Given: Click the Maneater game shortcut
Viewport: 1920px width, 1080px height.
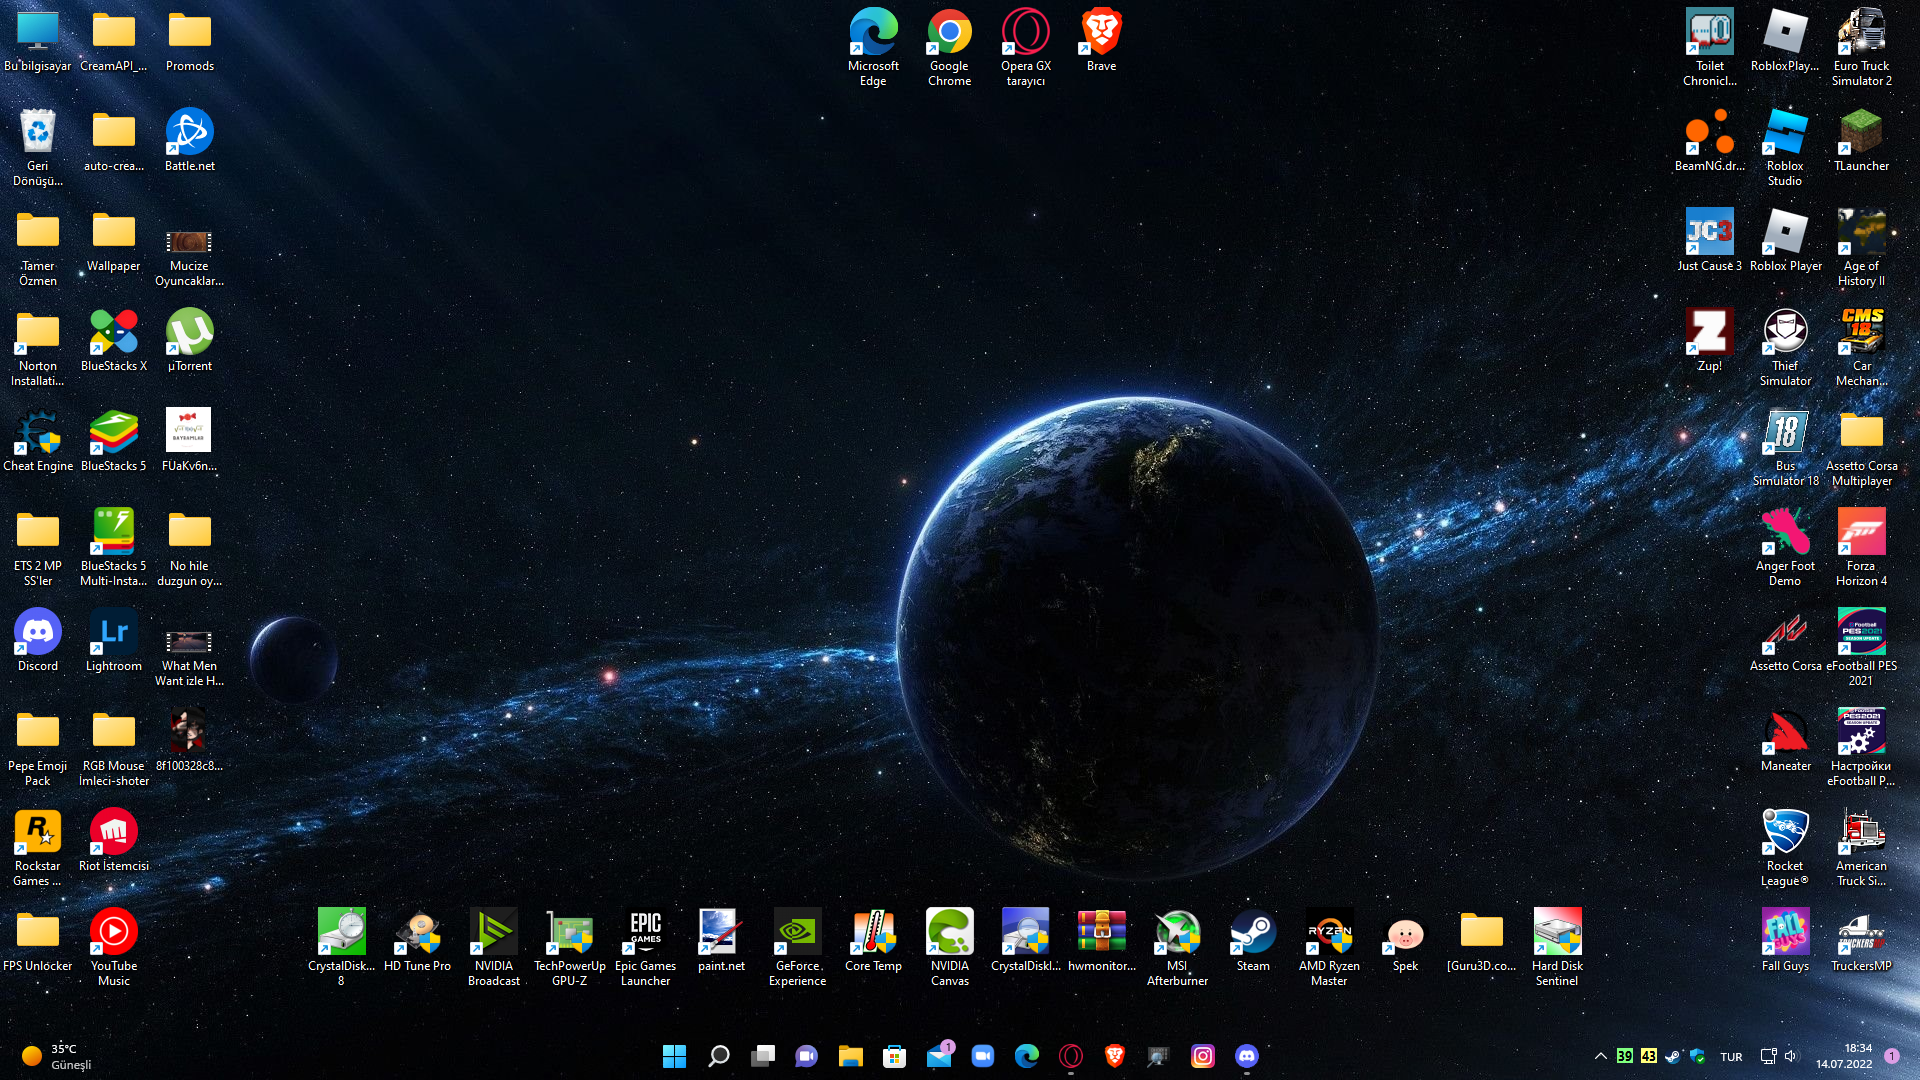Looking at the screenshot, I should tap(1785, 740).
